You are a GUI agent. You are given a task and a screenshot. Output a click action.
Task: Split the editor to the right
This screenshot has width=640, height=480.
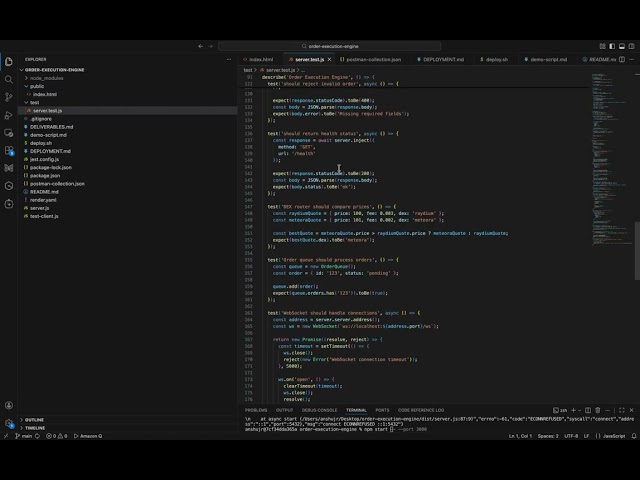click(x=622, y=59)
